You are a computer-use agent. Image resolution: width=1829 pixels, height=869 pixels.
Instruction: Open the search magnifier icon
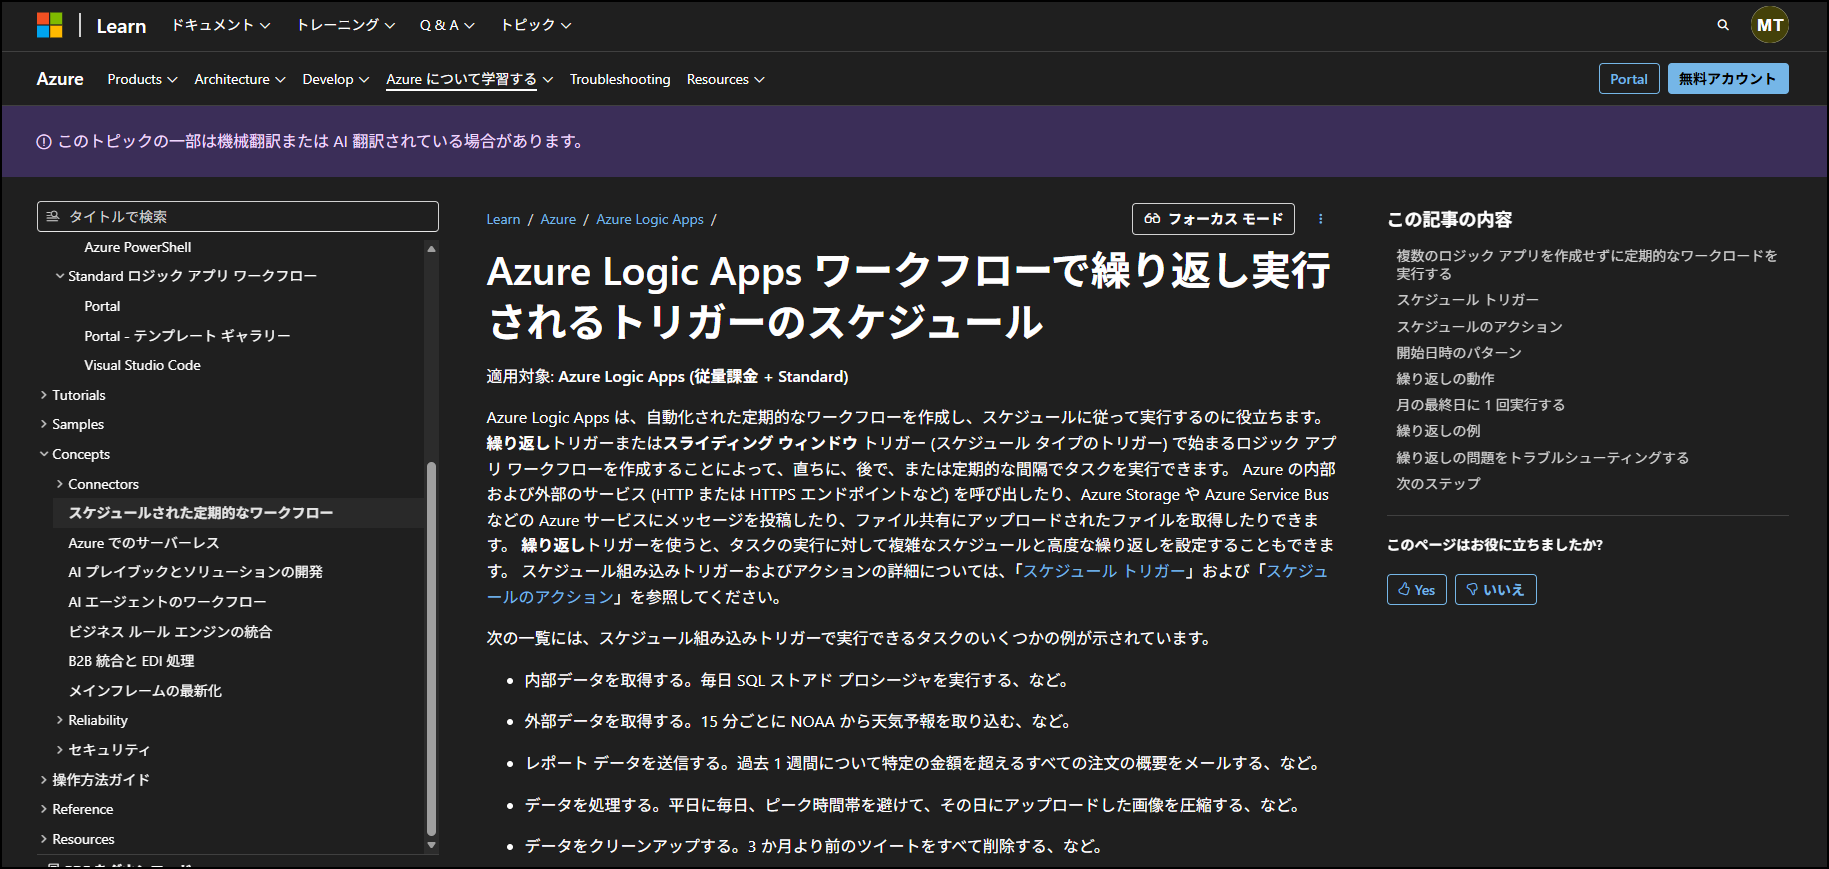pyautogui.click(x=1723, y=25)
